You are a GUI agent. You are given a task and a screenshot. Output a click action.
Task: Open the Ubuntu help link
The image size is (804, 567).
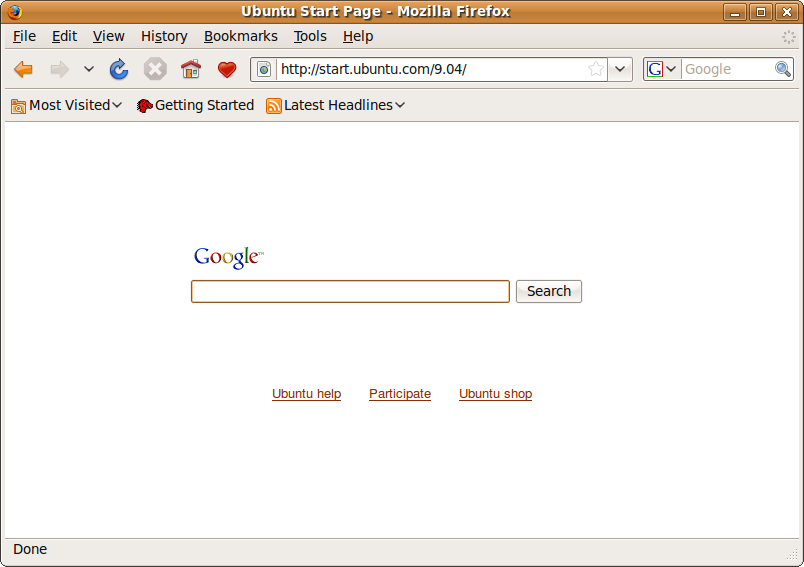pos(306,394)
